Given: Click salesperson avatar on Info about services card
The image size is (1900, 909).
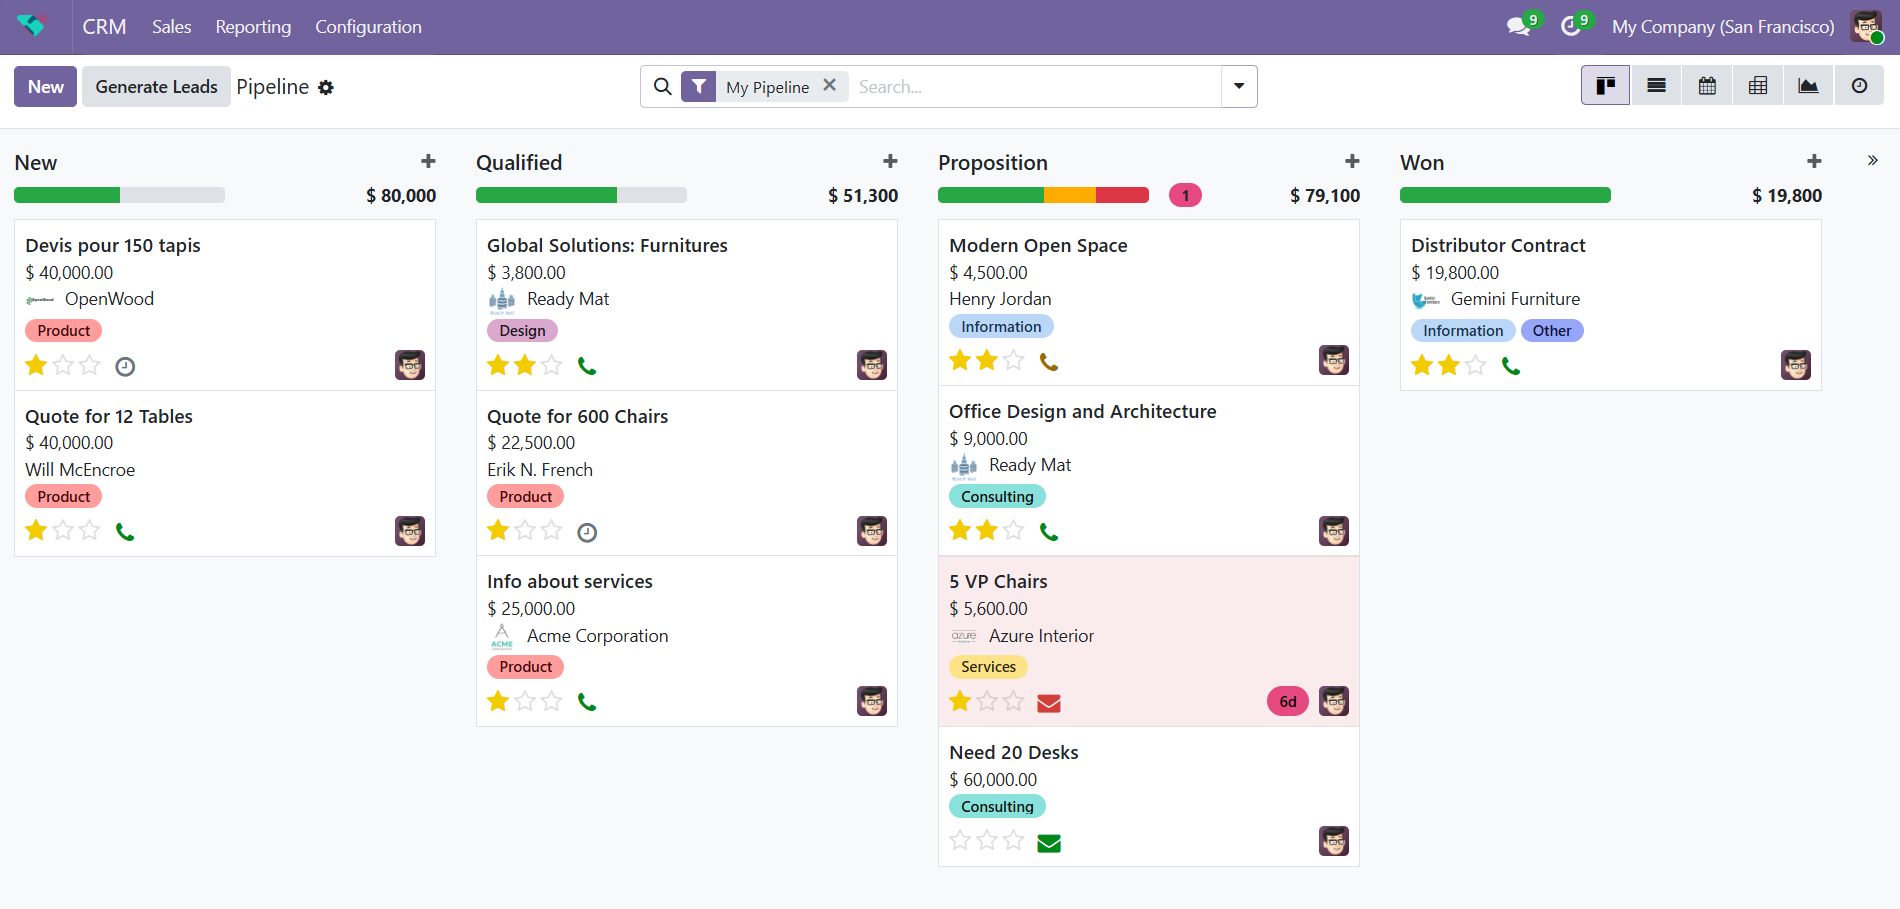Looking at the screenshot, I should pos(872,701).
